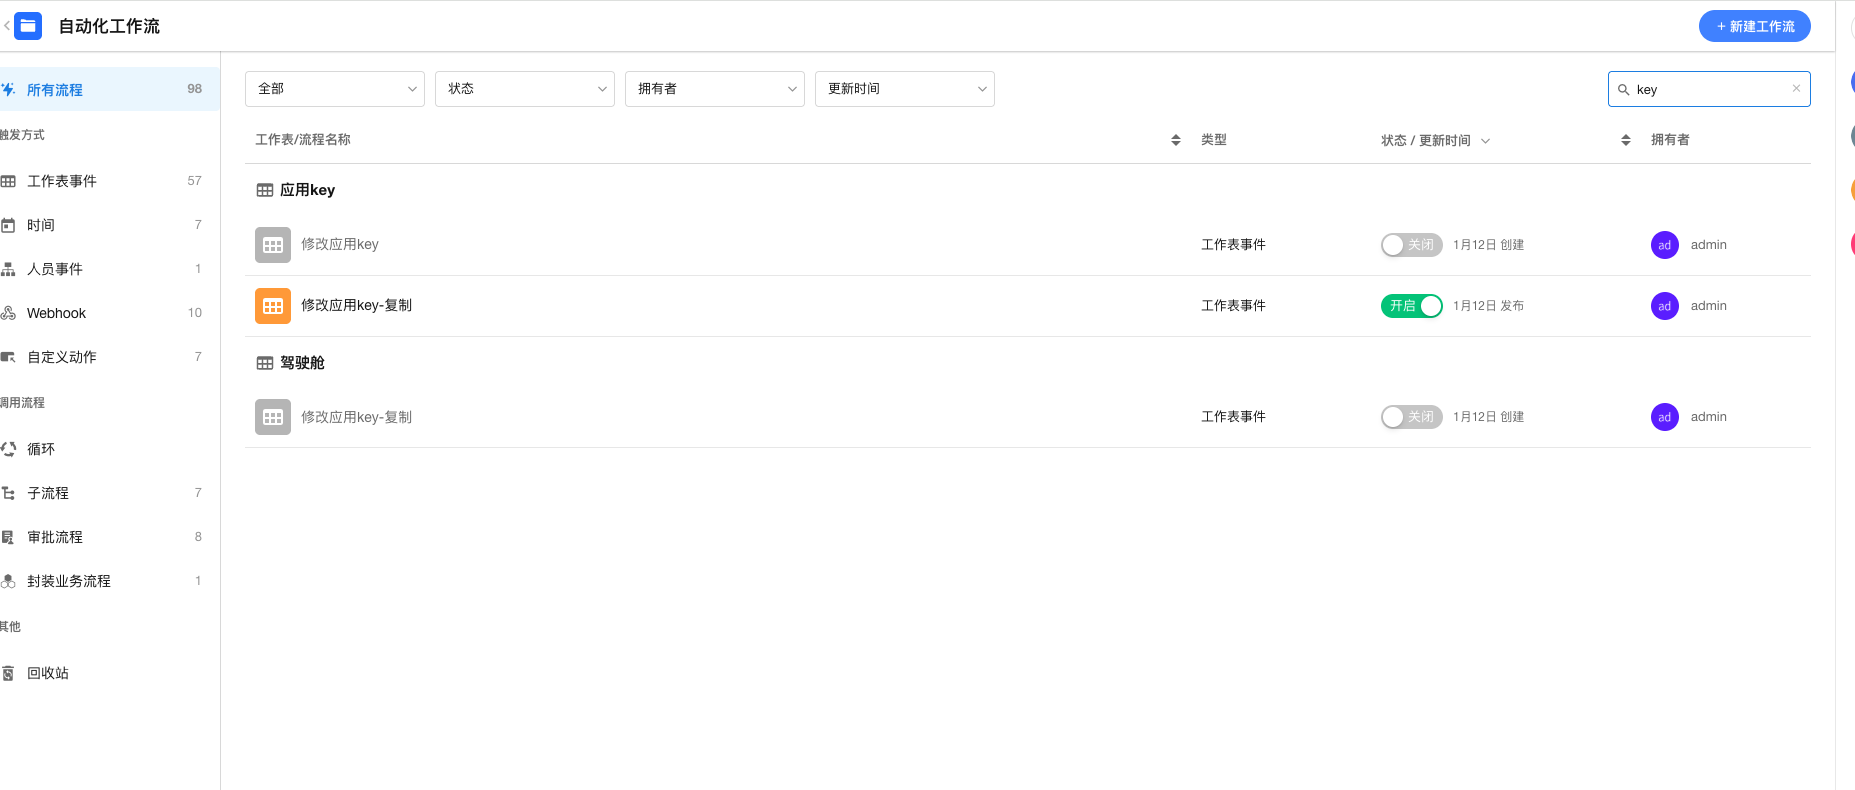The height and width of the screenshot is (790, 1855).
Task: Click the 新建工作流 button
Action: (1754, 26)
